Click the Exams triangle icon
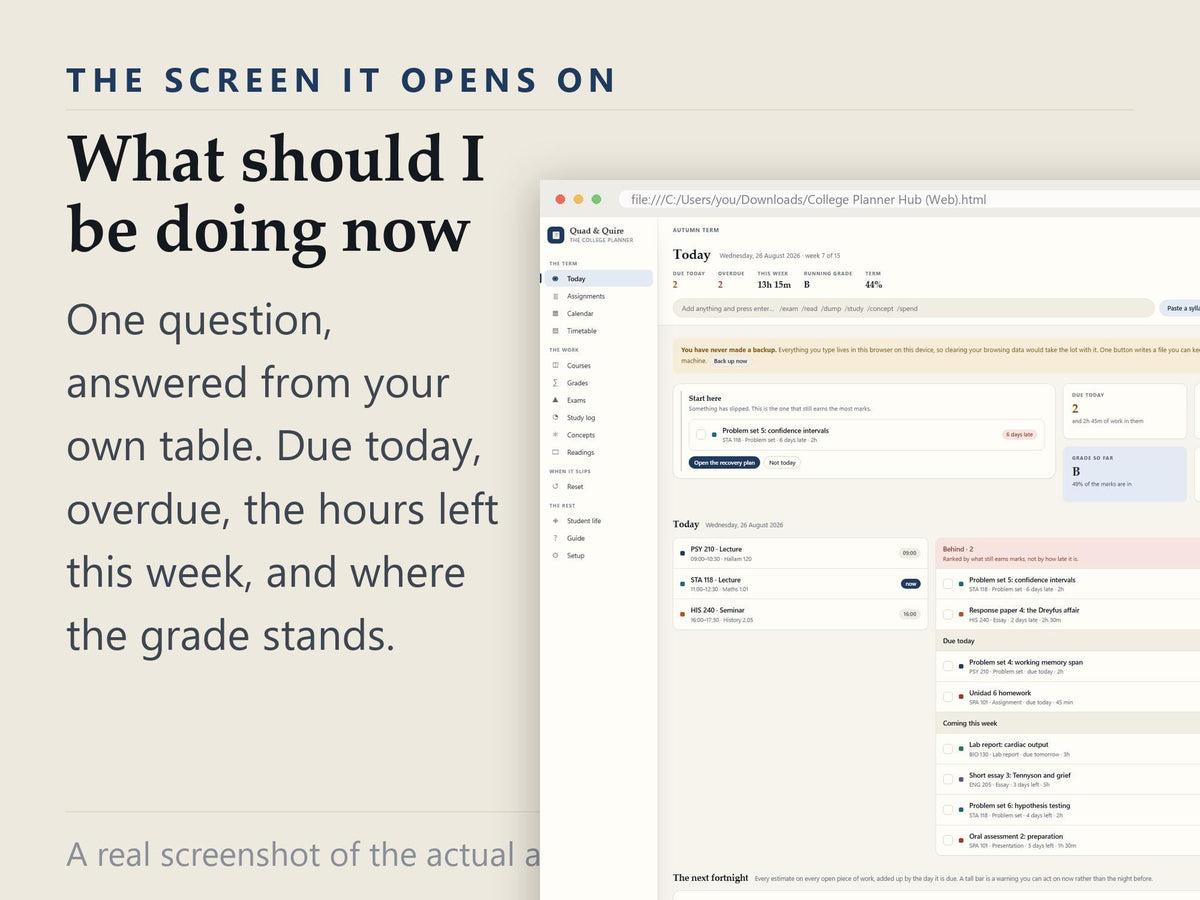Screen dimensions: 1200x900 (556, 400)
